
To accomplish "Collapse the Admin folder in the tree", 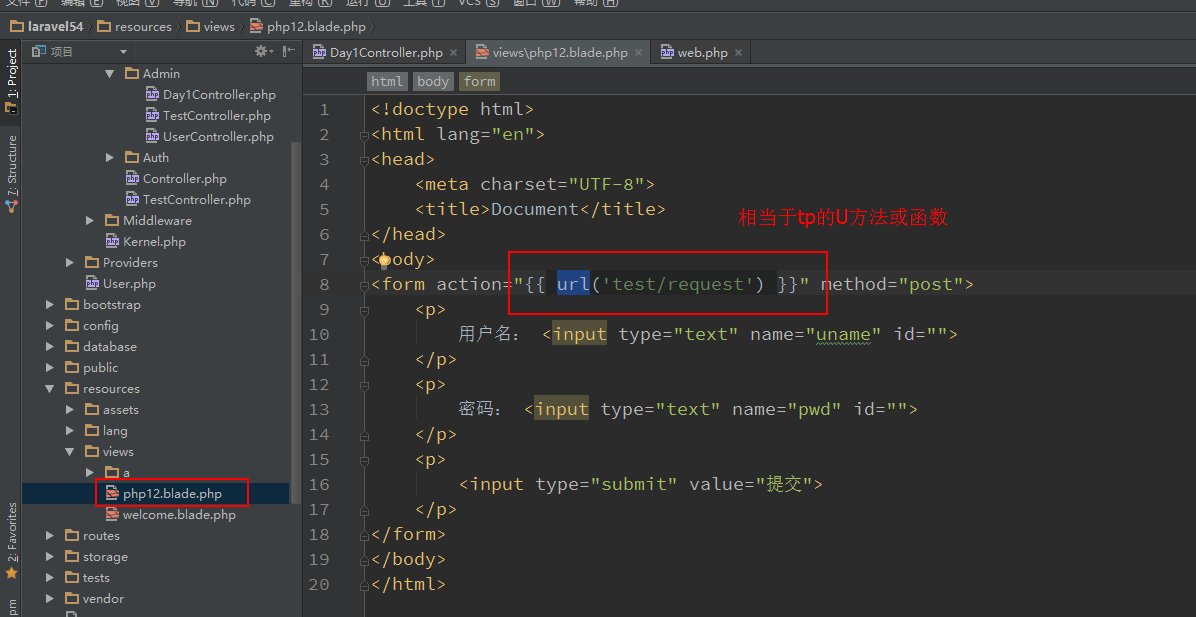I will (110, 74).
